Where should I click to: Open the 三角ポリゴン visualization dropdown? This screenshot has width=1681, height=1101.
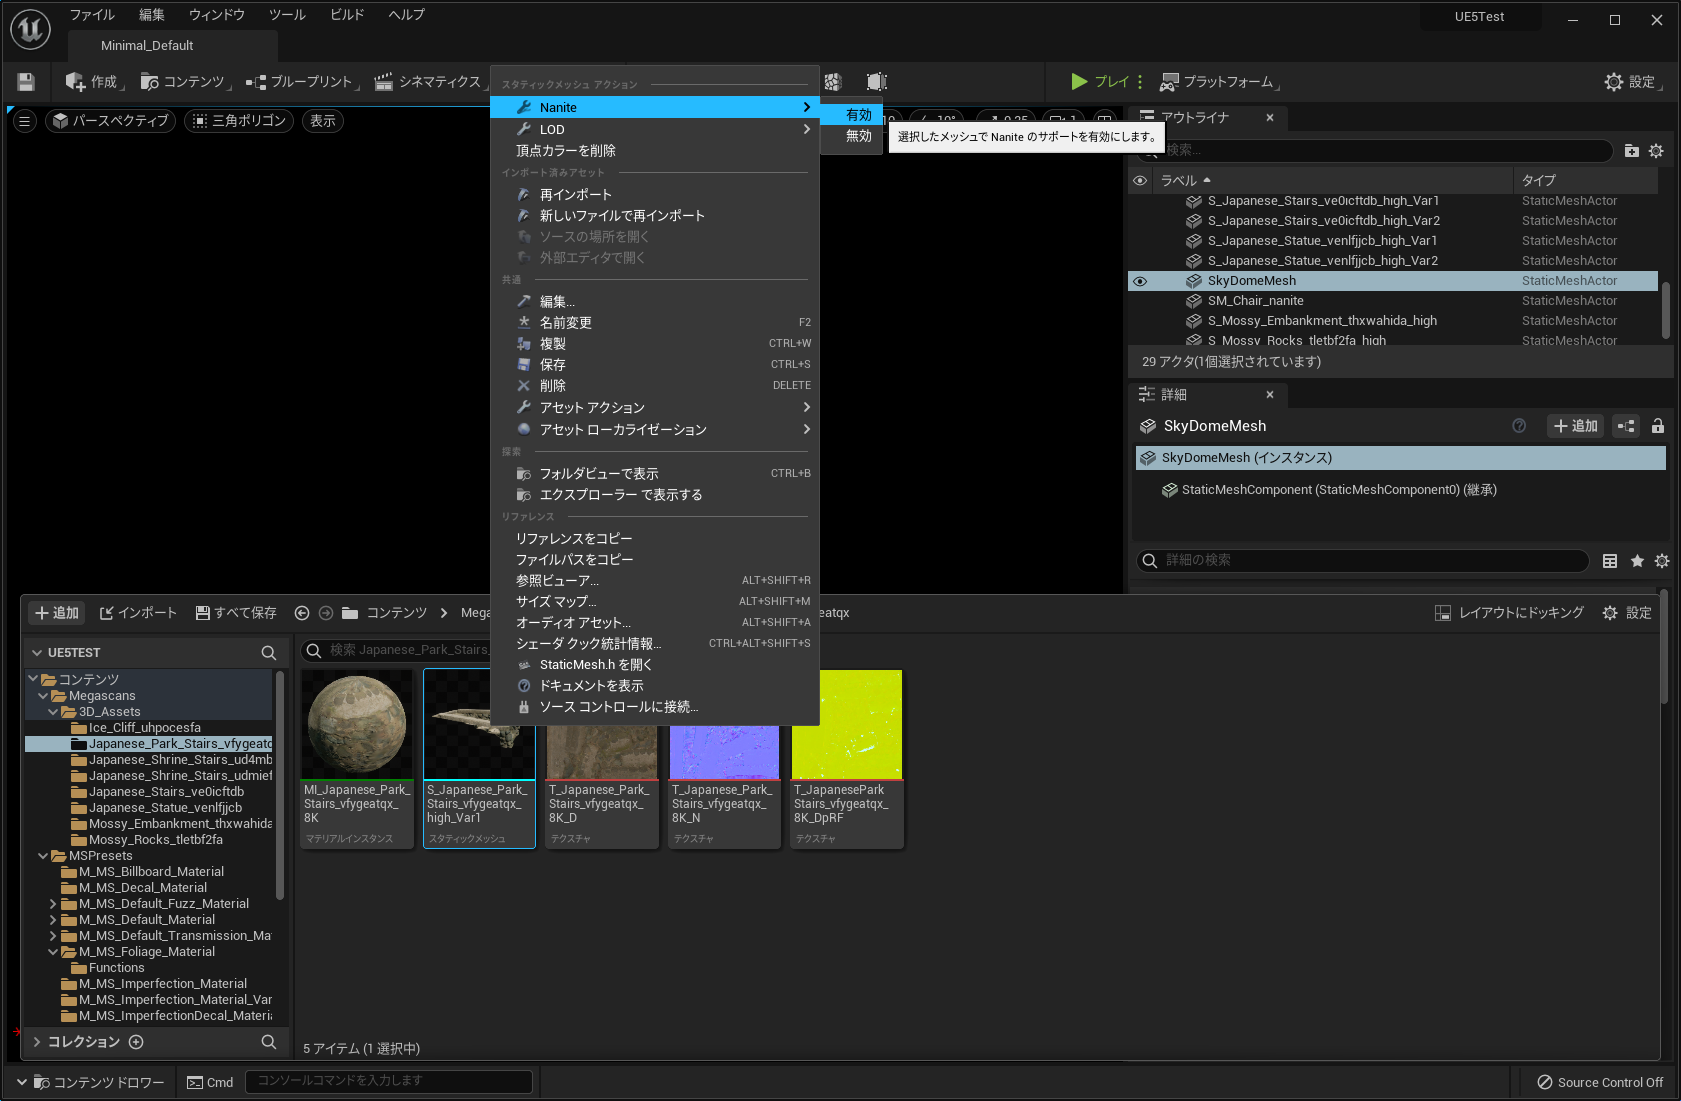[x=239, y=121]
